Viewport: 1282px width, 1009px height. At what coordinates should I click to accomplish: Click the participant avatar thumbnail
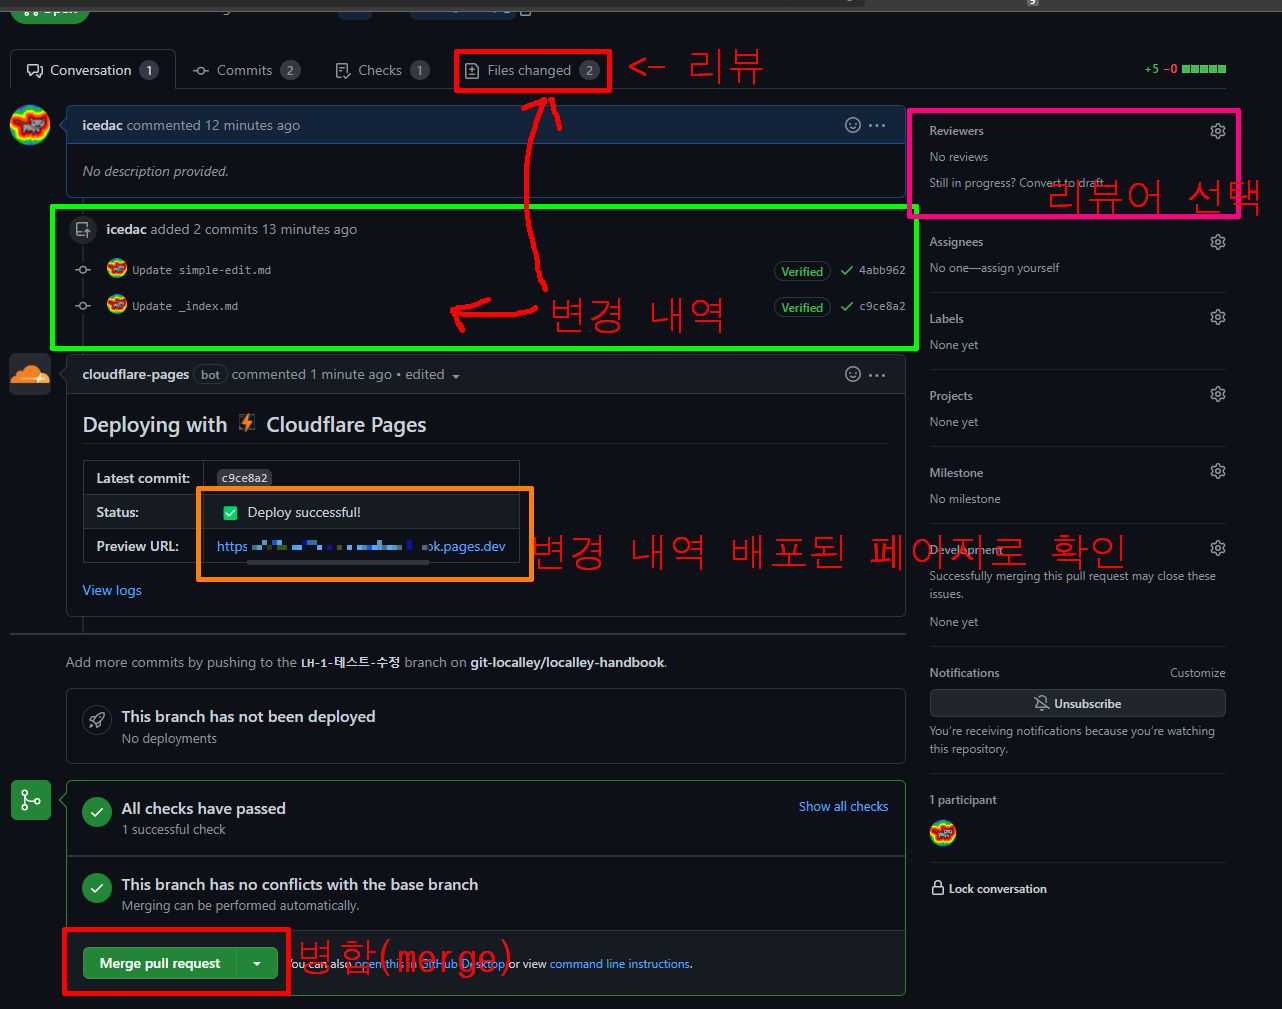click(943, 833)
